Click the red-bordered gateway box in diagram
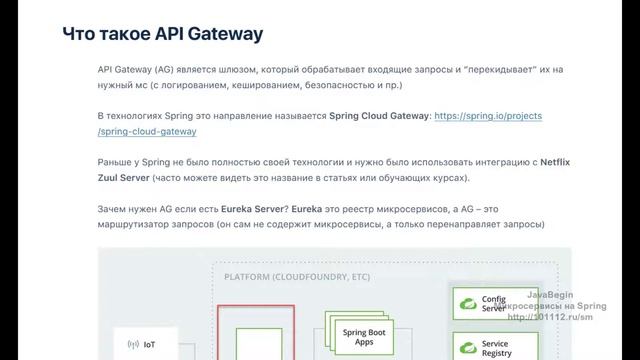The width and height of the screenshot is (640, 360). click(x=256, y=332)
